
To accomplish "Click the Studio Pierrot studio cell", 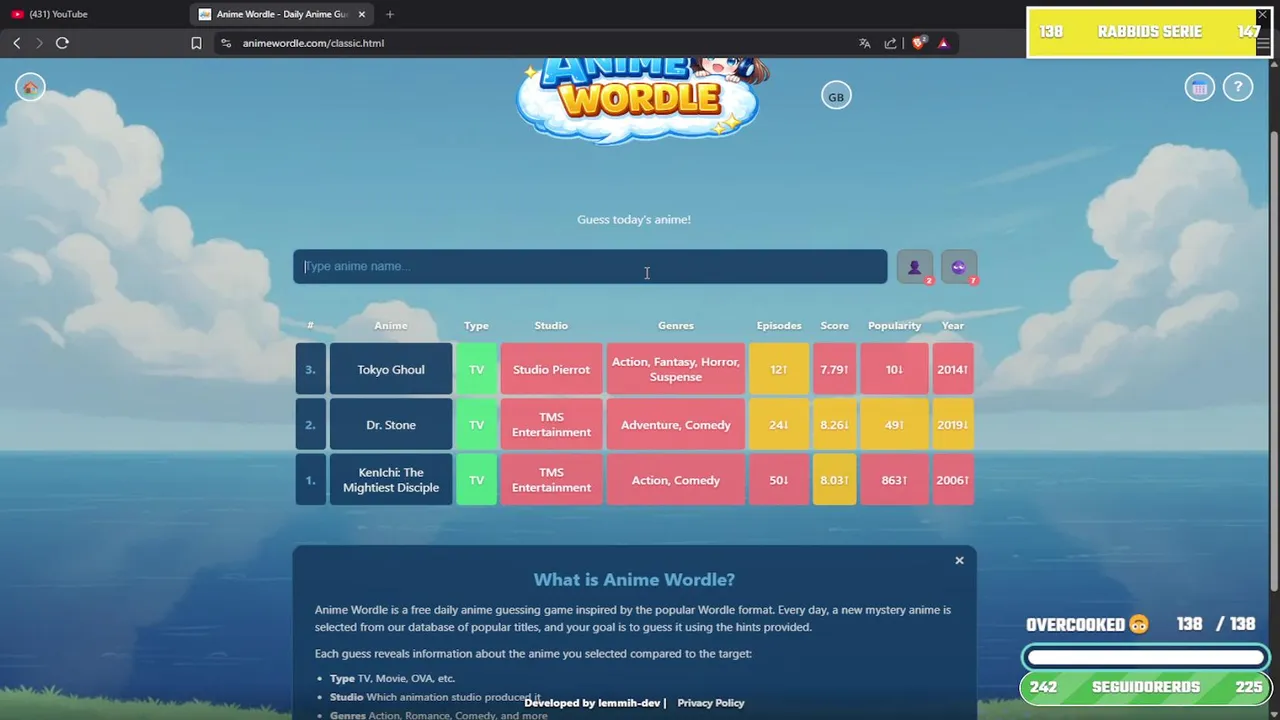I will point(551,370).
